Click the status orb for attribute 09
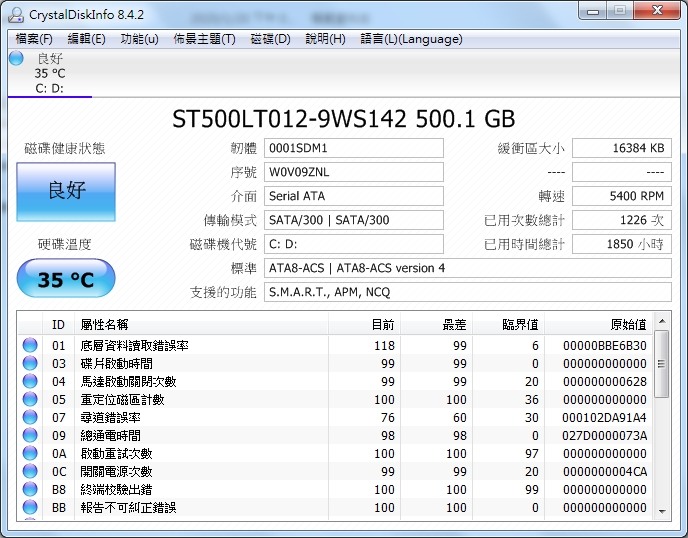Screen dimensions: 688x538 pos(30,435)
